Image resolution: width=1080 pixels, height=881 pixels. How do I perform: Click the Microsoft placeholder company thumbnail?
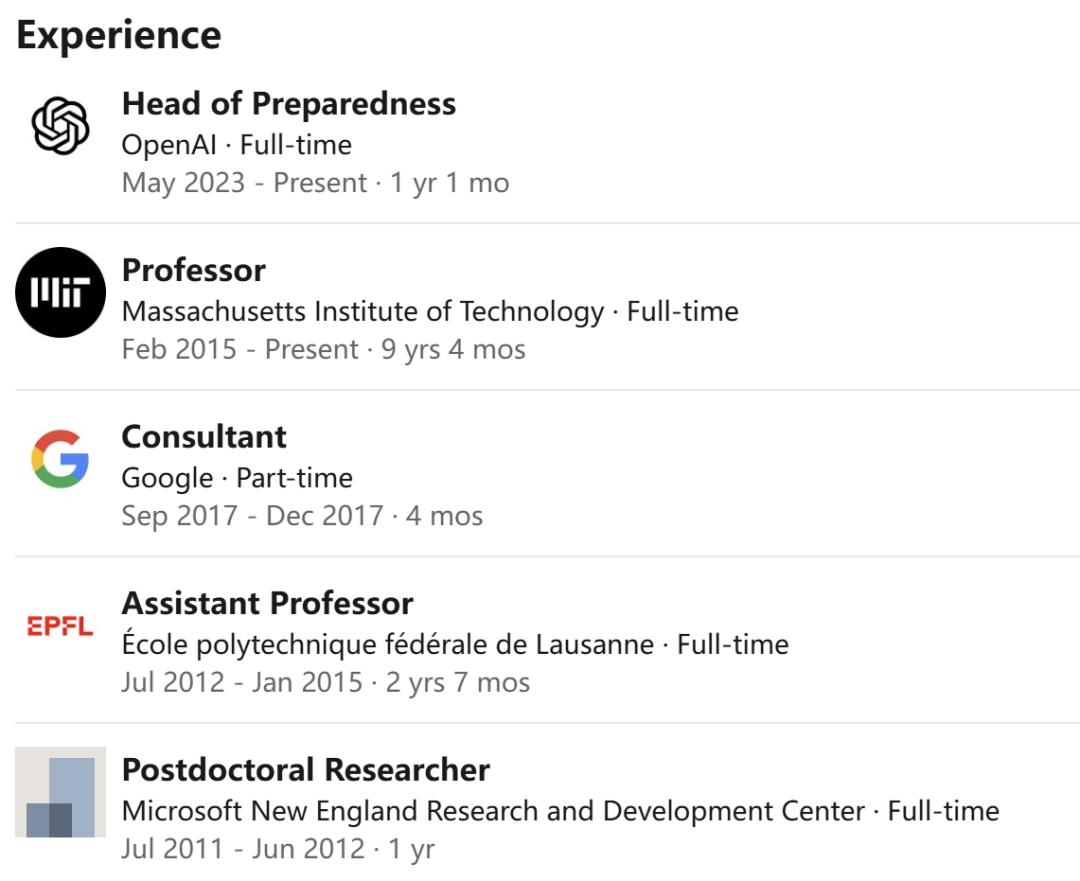60,792
